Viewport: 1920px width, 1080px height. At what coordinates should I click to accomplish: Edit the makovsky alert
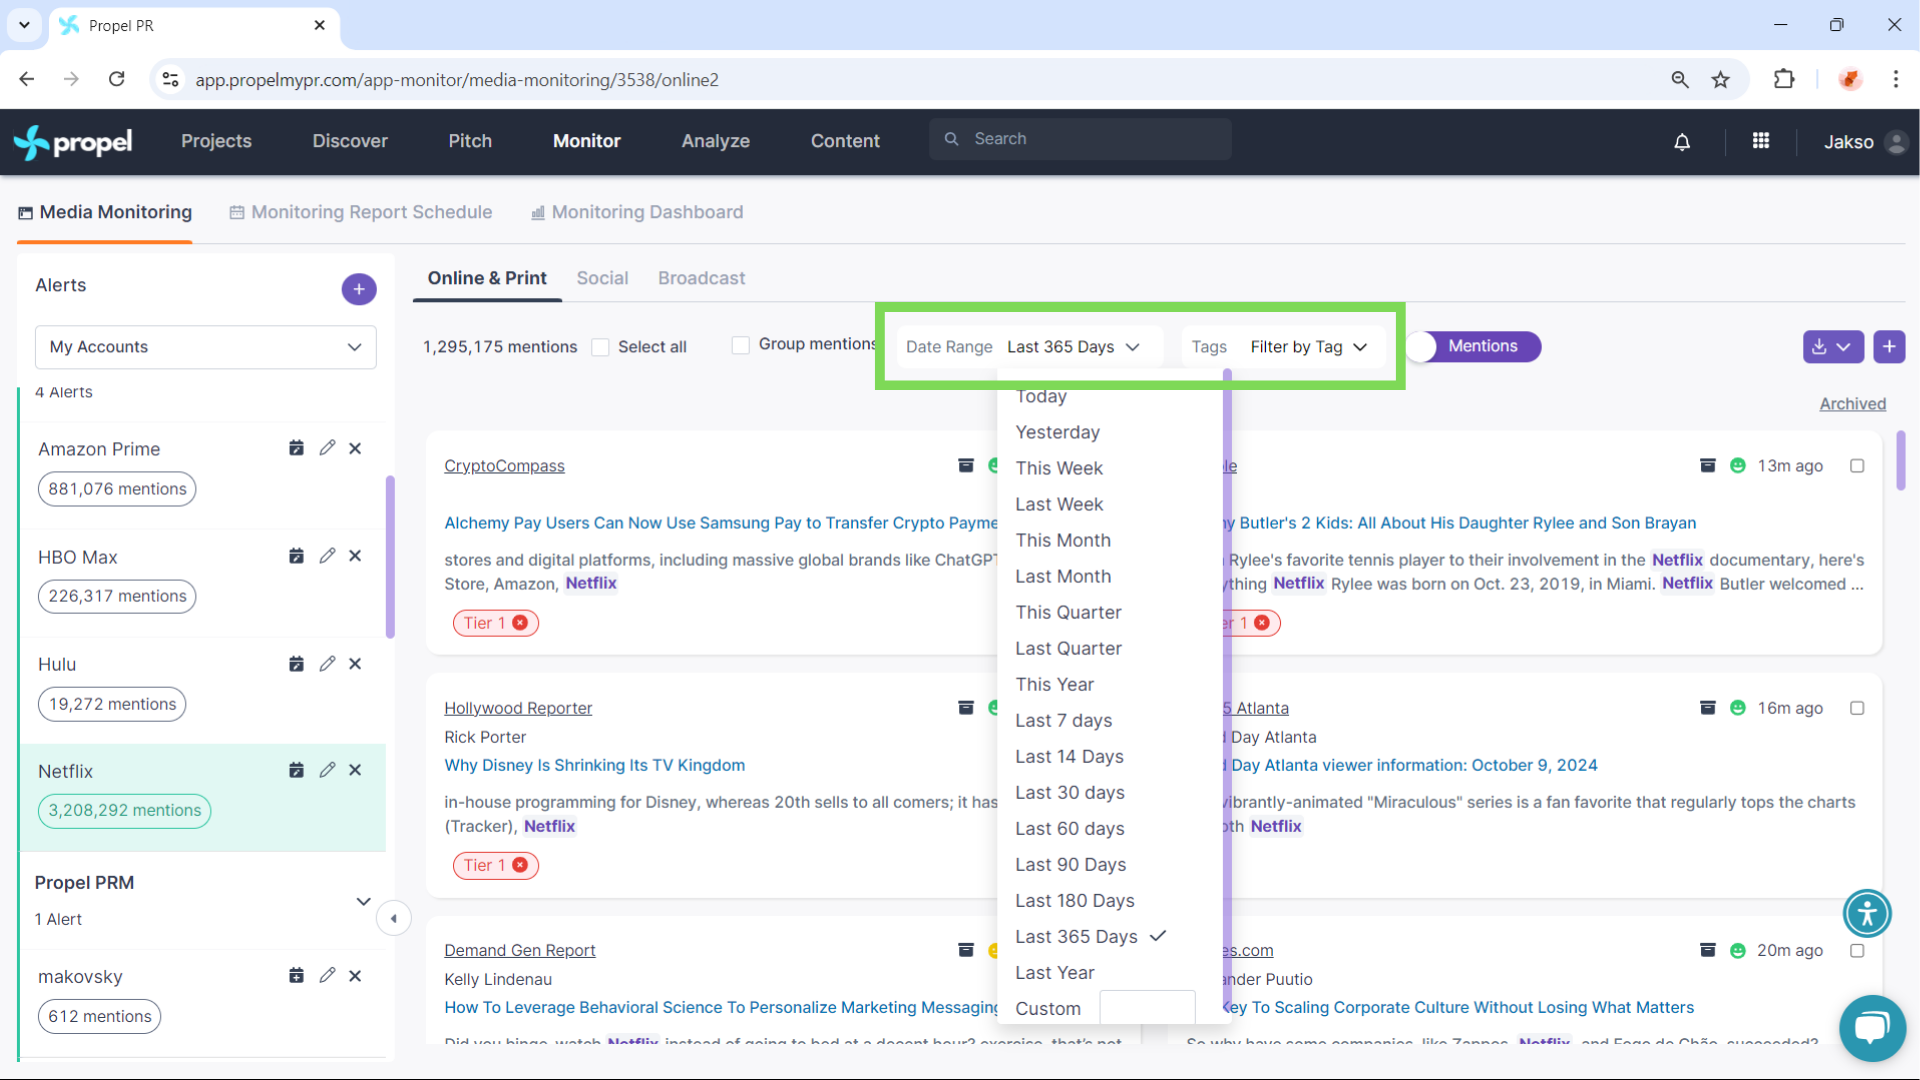click(x=327, y=976)
